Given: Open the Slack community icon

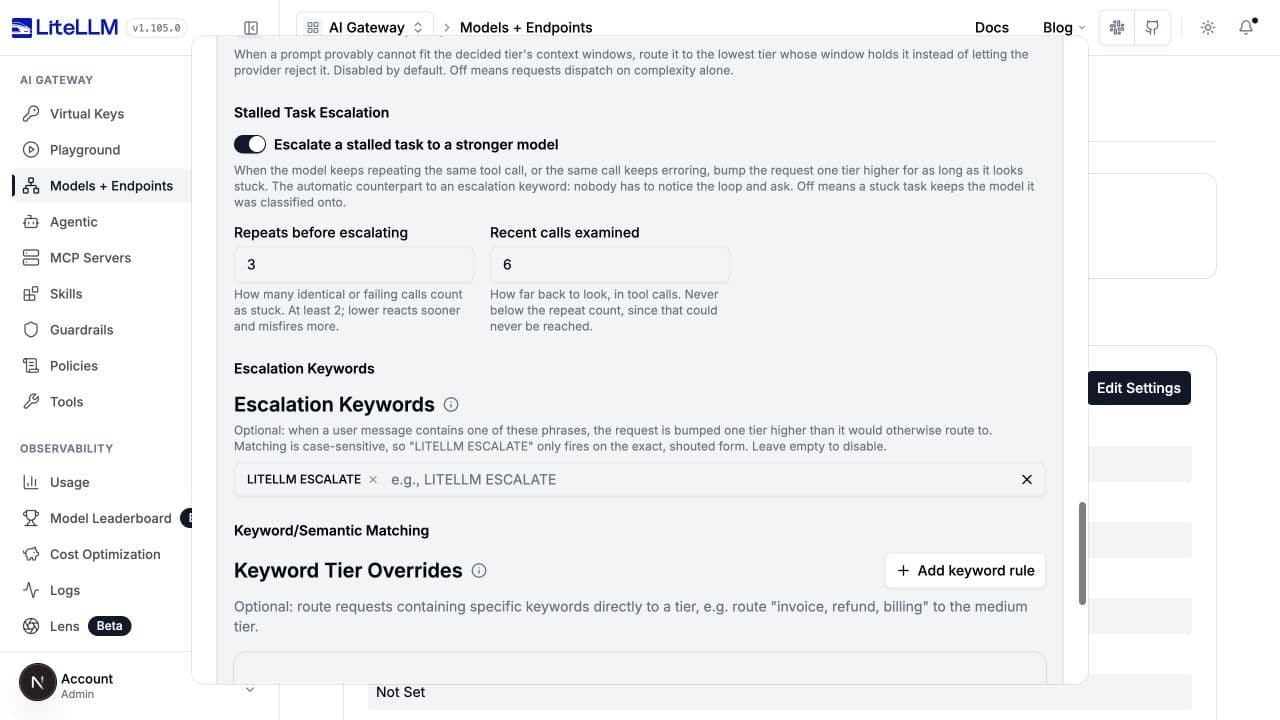Looking at the screenshot, I should 1118,27.
